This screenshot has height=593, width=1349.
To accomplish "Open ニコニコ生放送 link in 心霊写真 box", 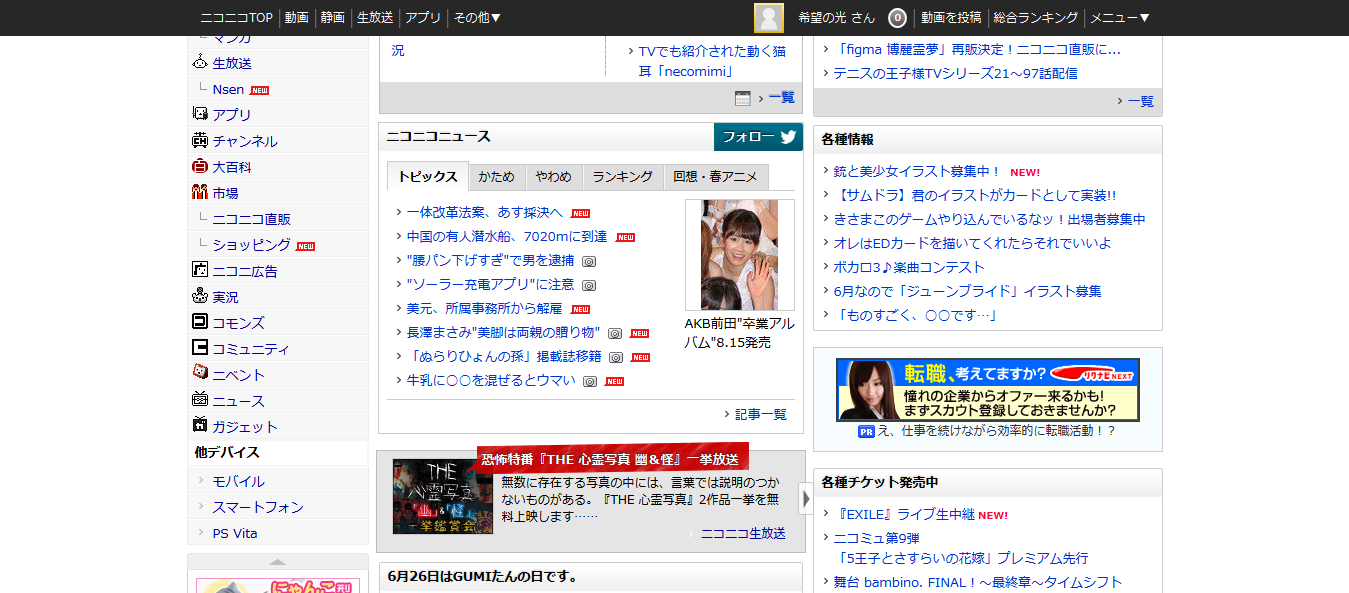I will [x=743, y=533].
